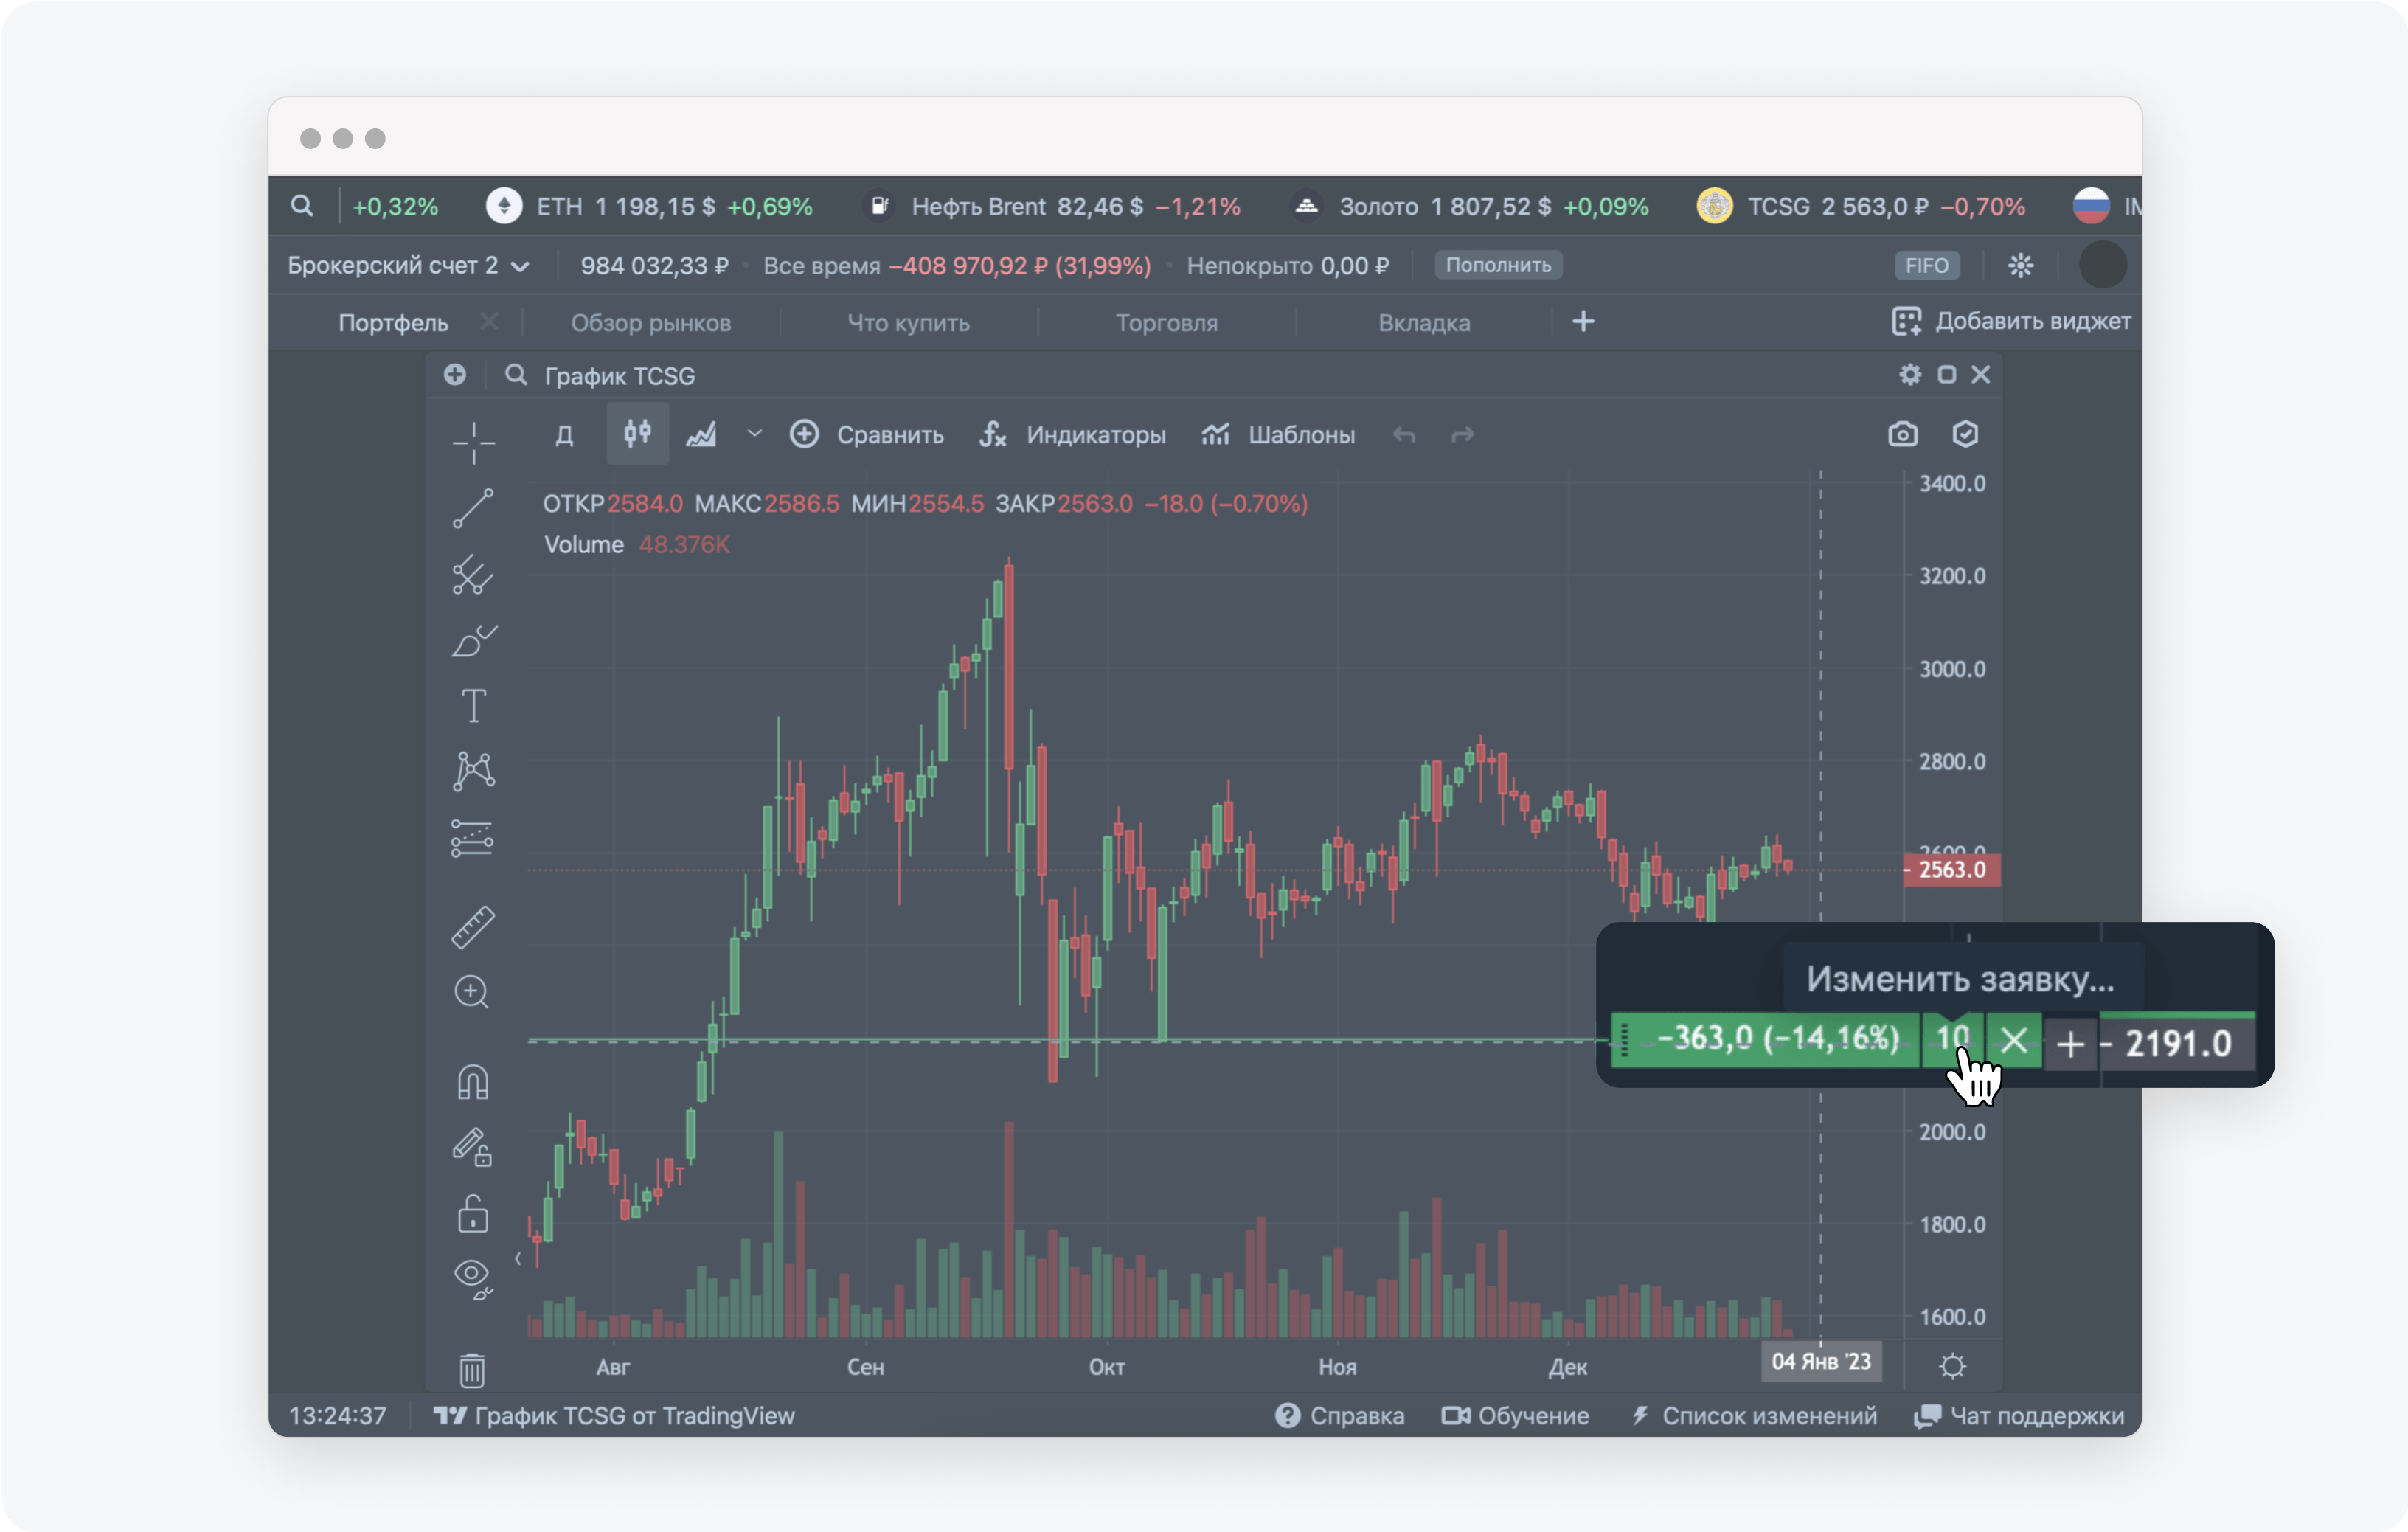Select the forecast/position tool

473,839
